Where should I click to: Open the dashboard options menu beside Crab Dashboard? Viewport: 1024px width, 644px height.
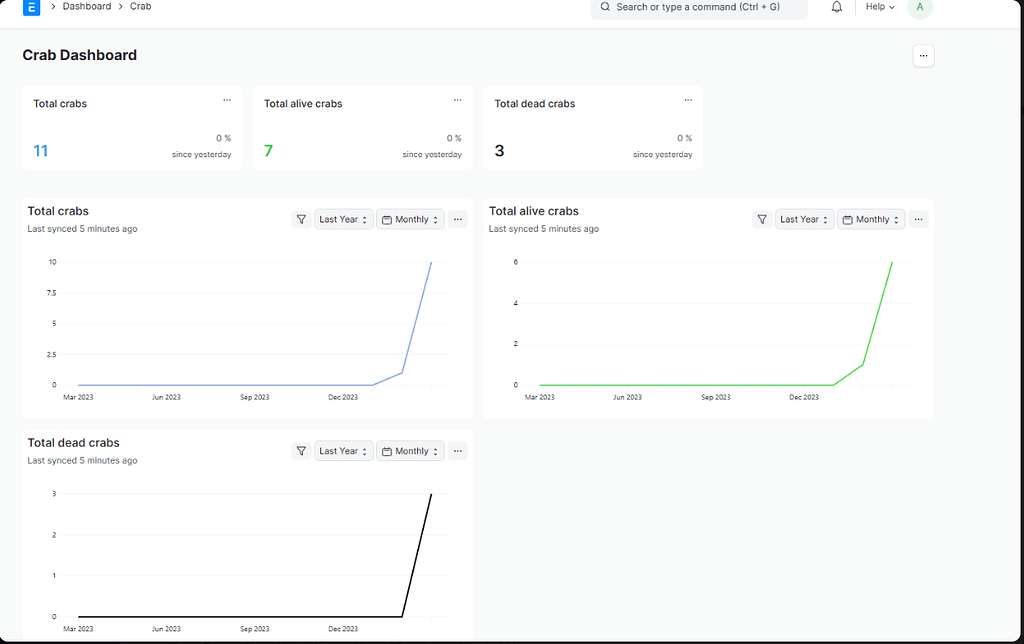coord(923,55)
